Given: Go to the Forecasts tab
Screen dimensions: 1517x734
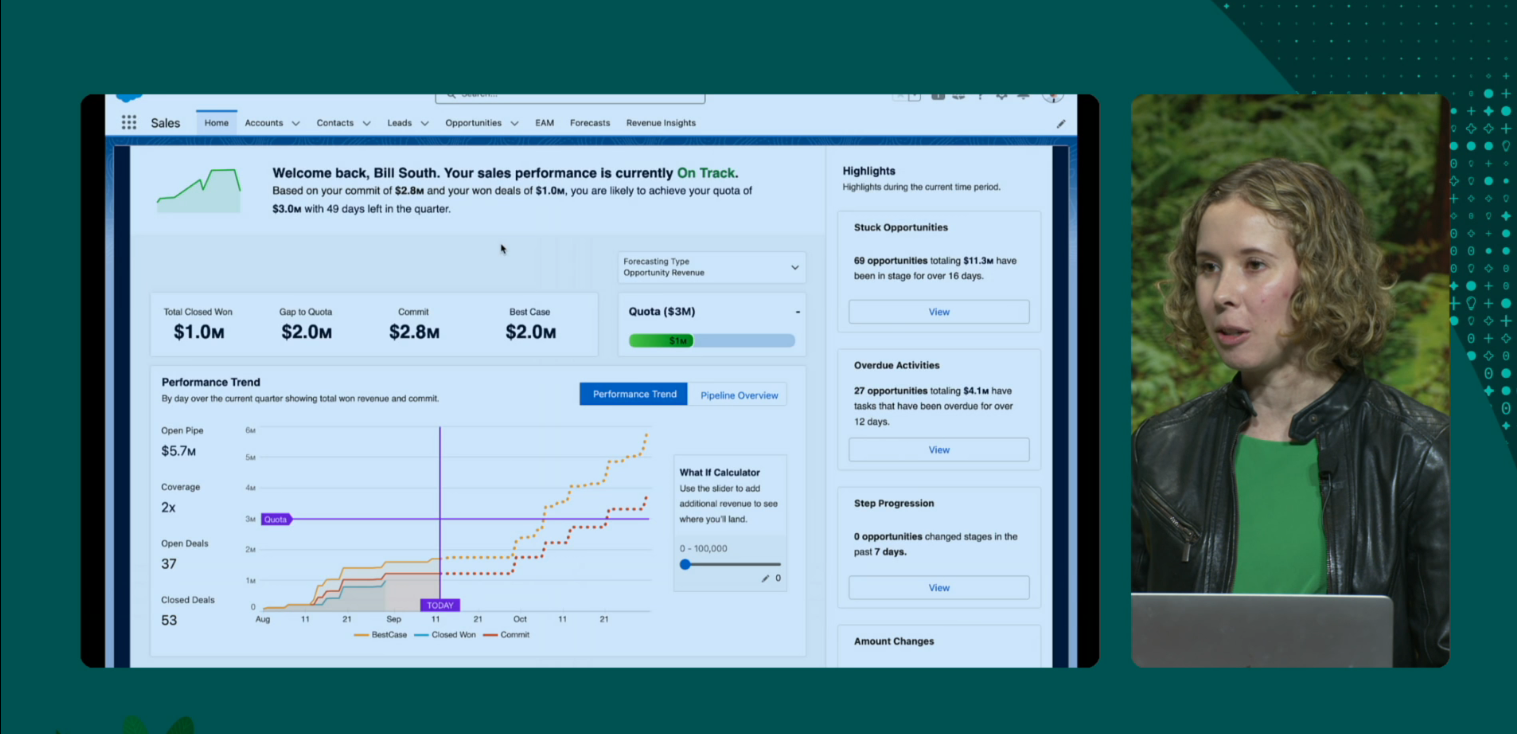Looking at the screenshot, I should click(x=590, y=123).
